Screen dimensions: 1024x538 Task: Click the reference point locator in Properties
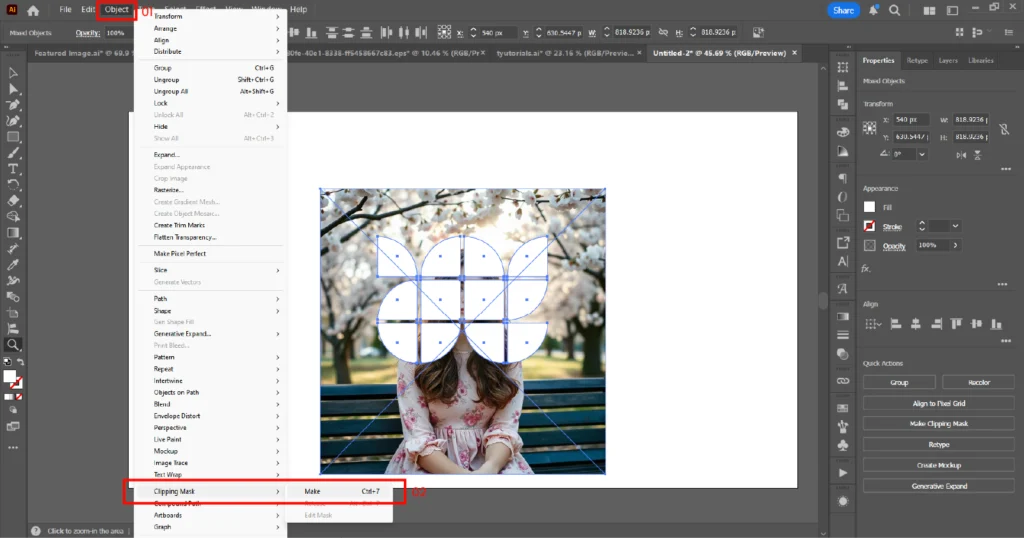pyautogui.click(x=869, y=128)
